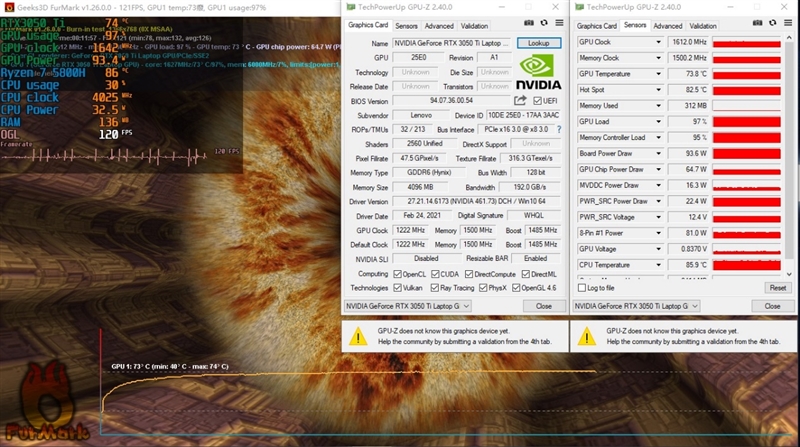The height and width of the screenshot is (447, 800).
Task: Open GPU Load sensor dropdown arrow
Action: tap(658, 121)
